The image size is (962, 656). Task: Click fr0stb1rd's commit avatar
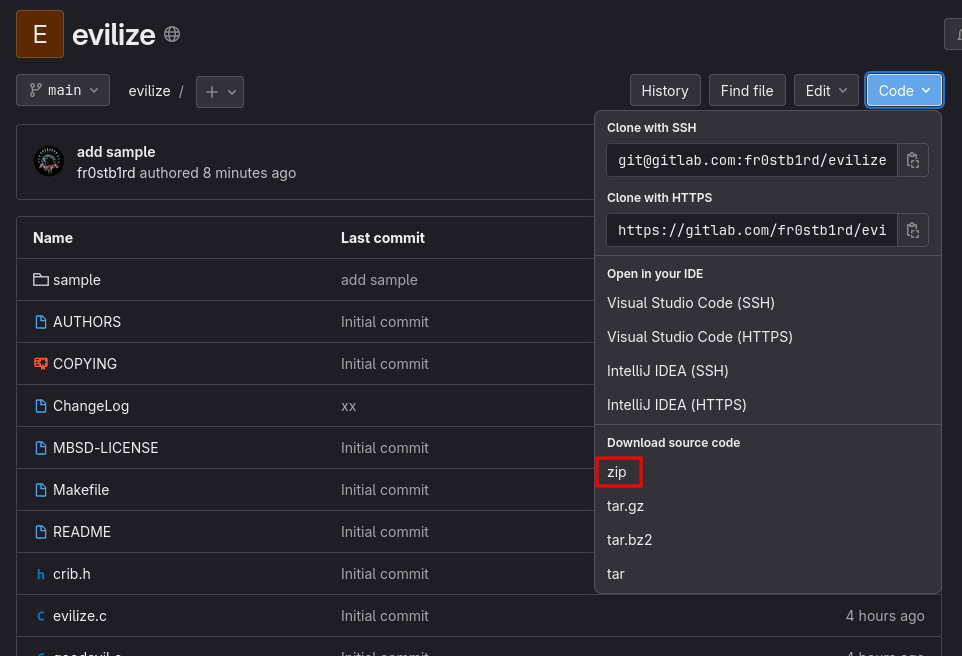coord(48,160)
